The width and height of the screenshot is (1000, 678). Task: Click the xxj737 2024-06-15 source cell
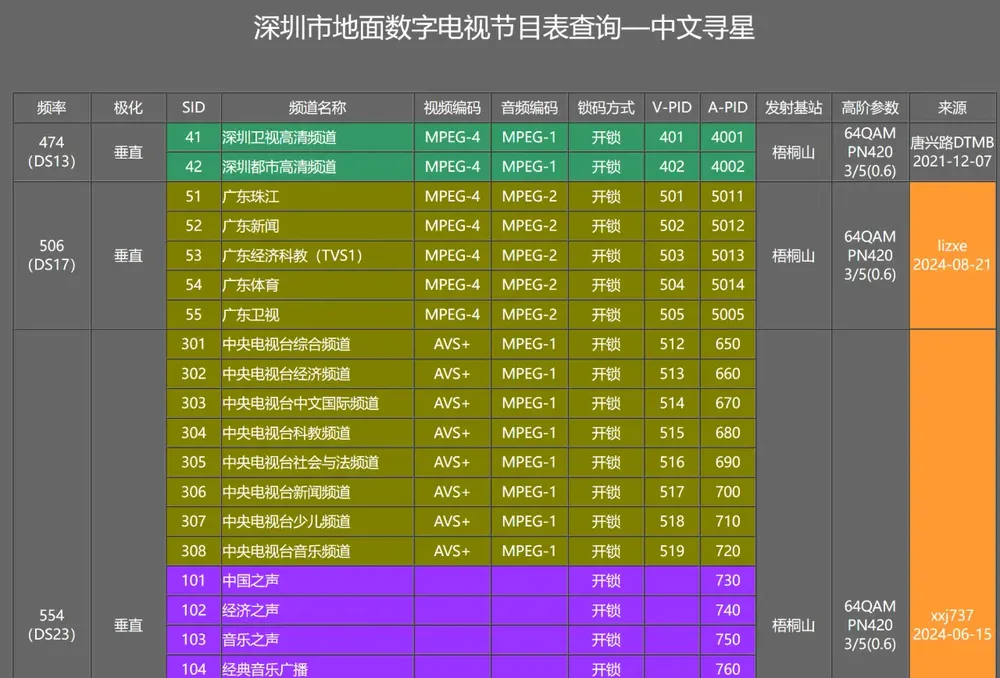click(x=952, y=625)
